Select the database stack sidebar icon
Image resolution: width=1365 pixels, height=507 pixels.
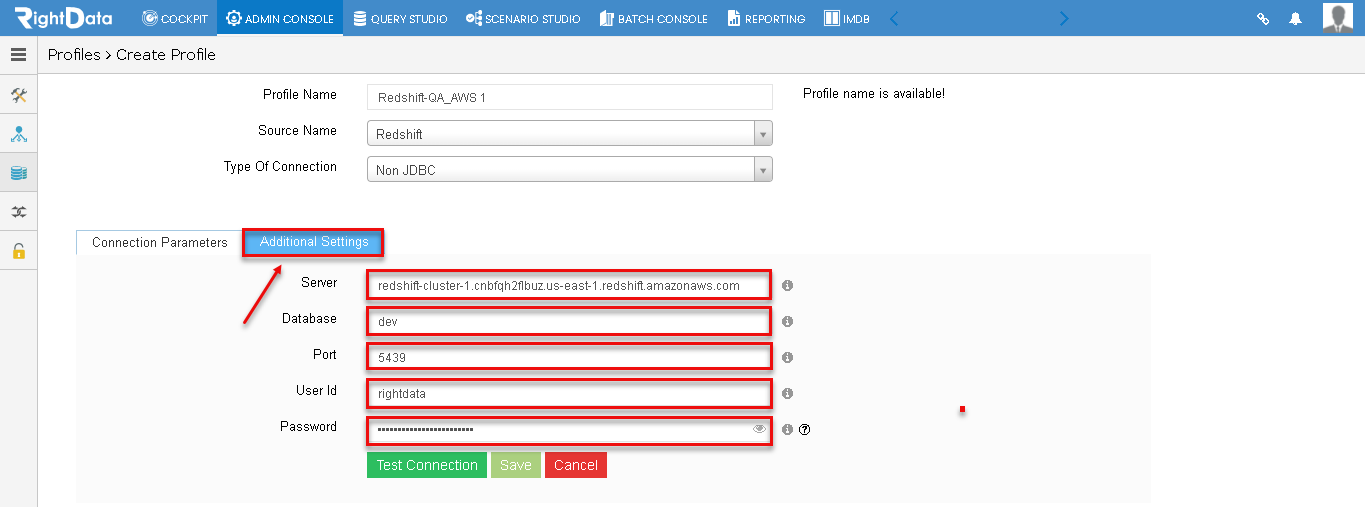[x=18, y=173]
